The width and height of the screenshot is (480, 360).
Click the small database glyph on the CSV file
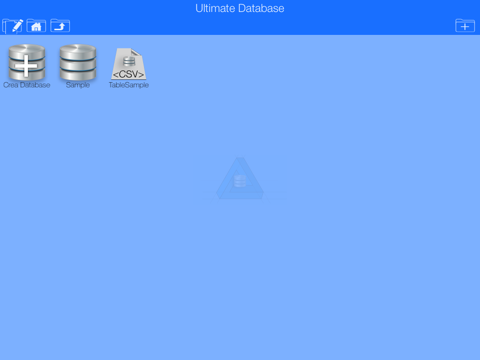click(129, 62)
